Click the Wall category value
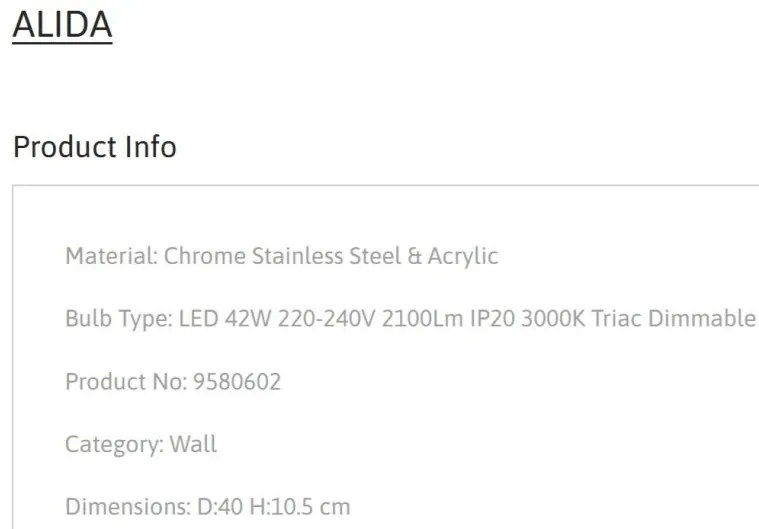 point(193,444)
